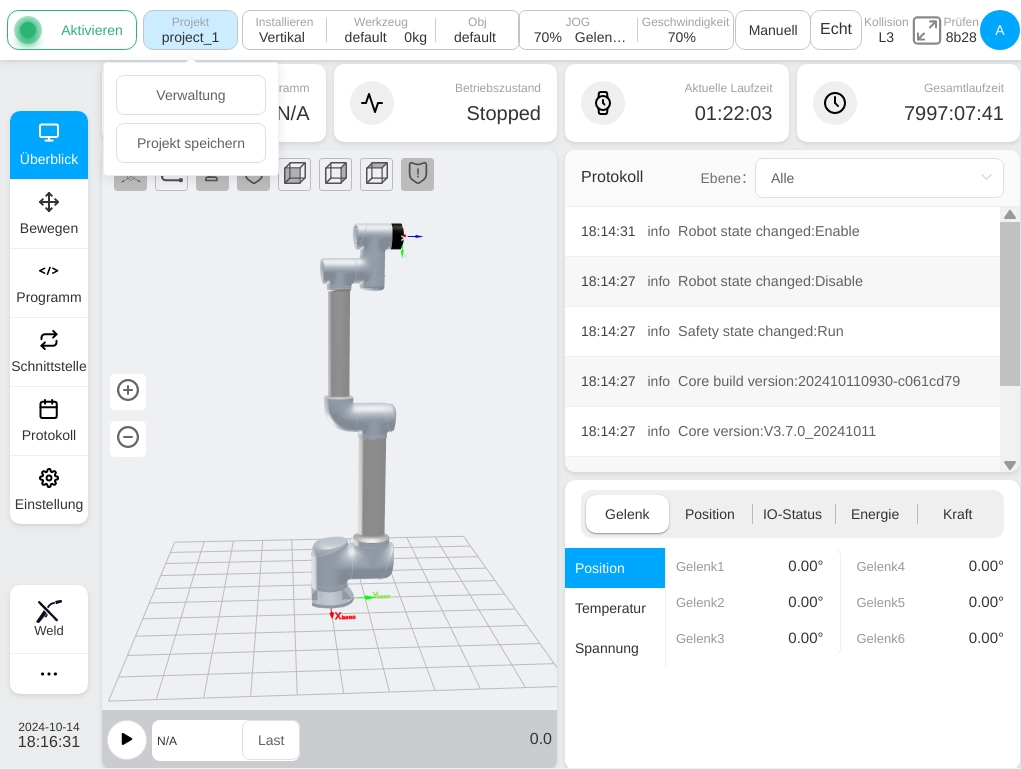This screenshot has height=769, width=1021.
Task: Click Verwaltung in project menu
Action: pos(191,95)
